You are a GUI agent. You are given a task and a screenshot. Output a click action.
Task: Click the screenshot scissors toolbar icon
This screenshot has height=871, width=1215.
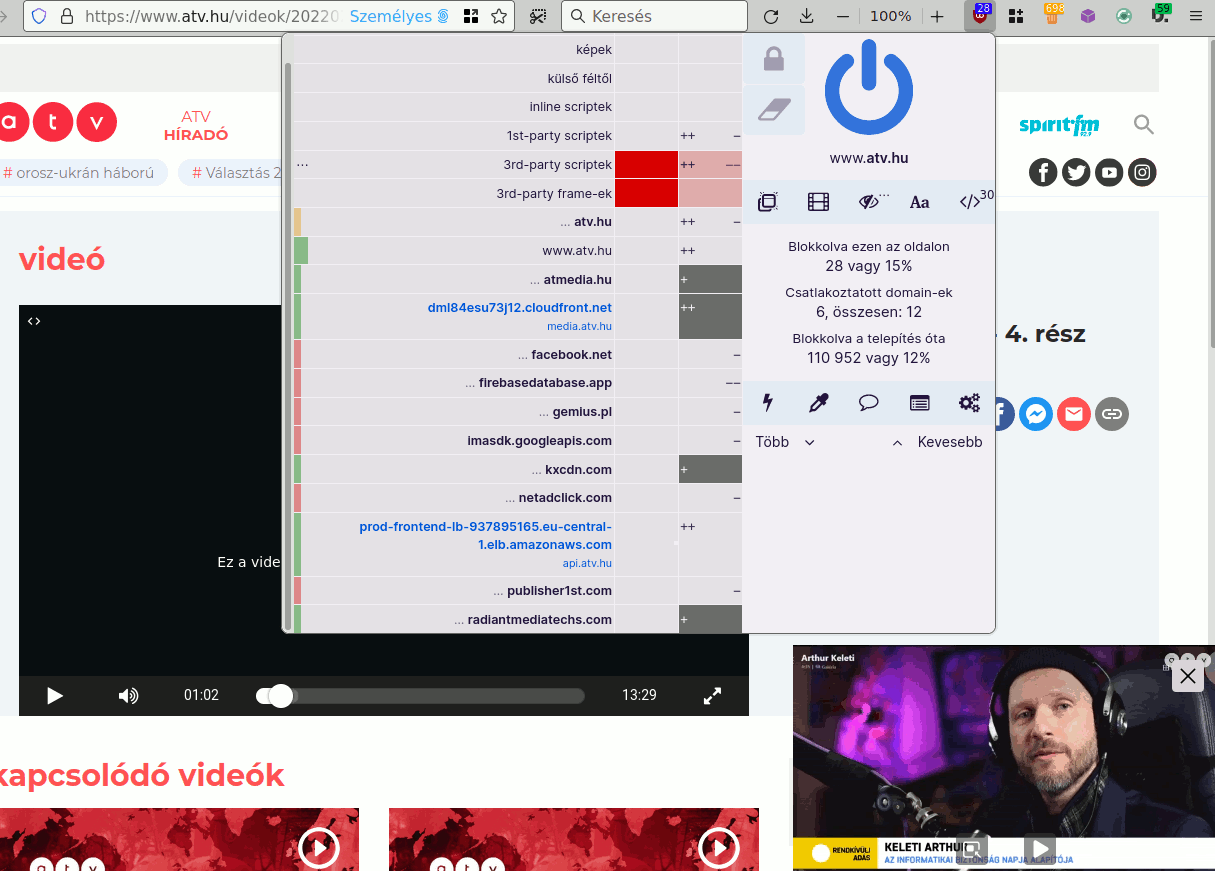539,16
